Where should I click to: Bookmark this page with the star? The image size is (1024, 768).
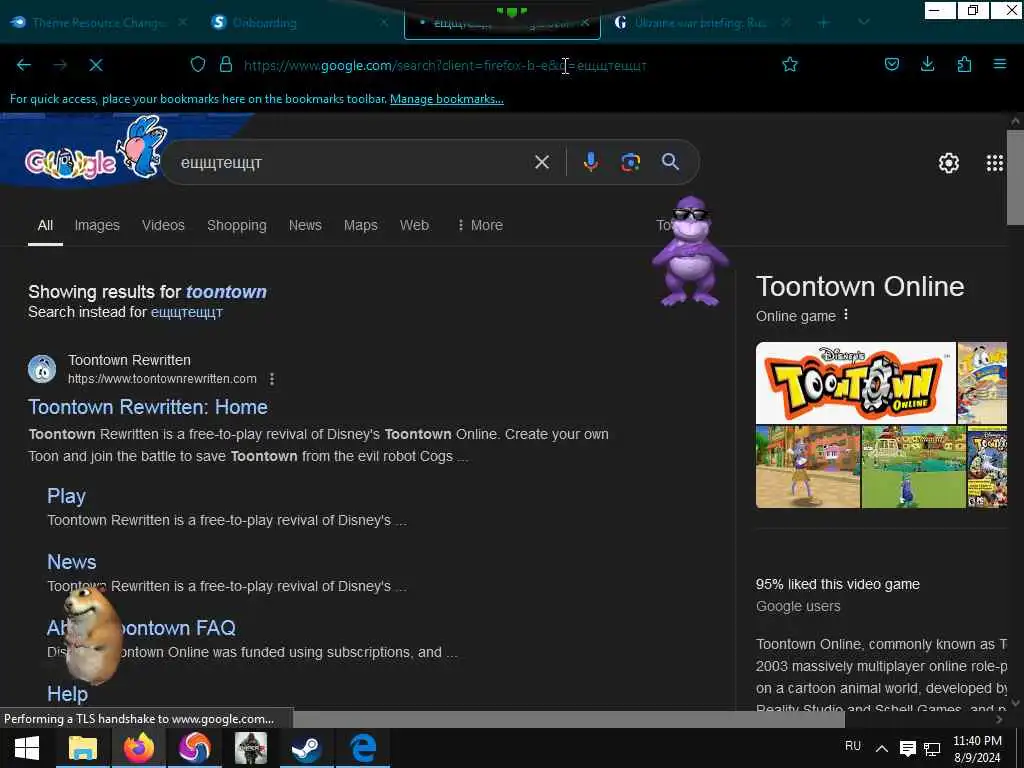(x=790, y=64)
